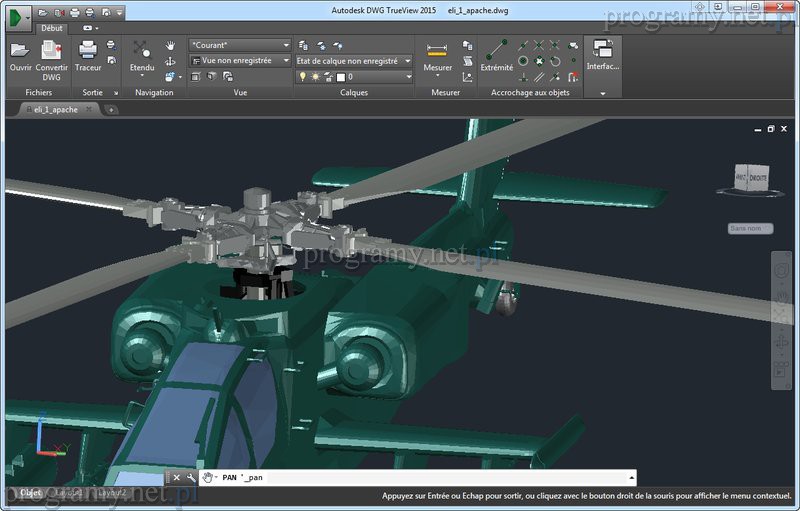The width and height of the screenshot is (800, 511).
Task: Click the new drawing tab plus button
Action: (111, 109)
